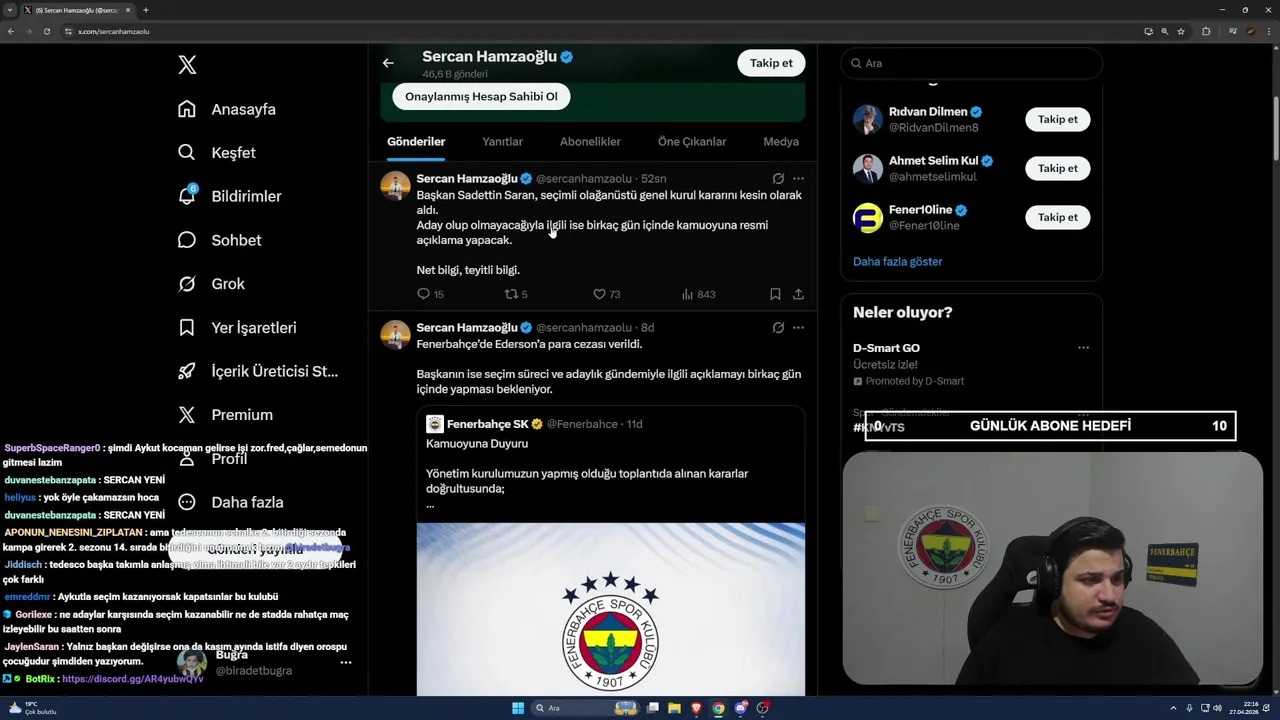Open İçerik Üreticisi Stüdyosu item
Viewport: 1280px width, 720px height.
coord(258,371)
